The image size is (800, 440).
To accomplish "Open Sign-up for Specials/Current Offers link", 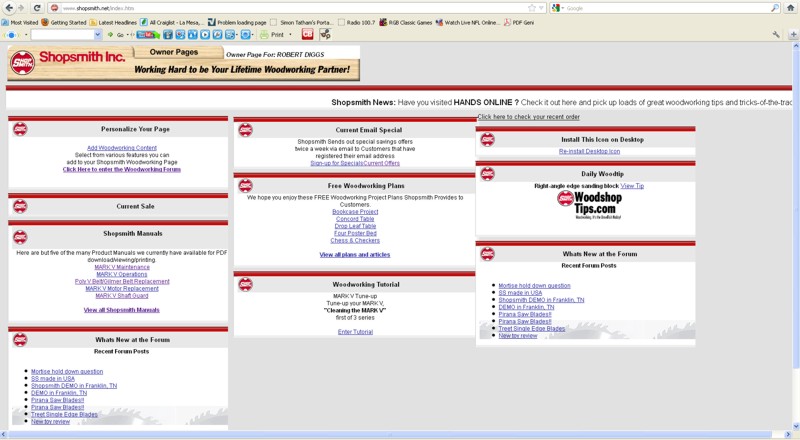I will point(355,163).
